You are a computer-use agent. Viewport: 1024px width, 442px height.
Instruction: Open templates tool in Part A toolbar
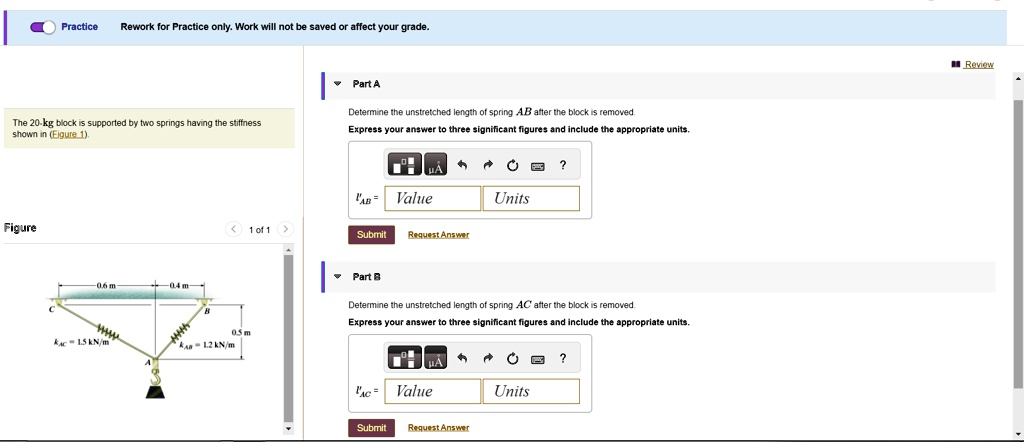click(x=405, y=165)
